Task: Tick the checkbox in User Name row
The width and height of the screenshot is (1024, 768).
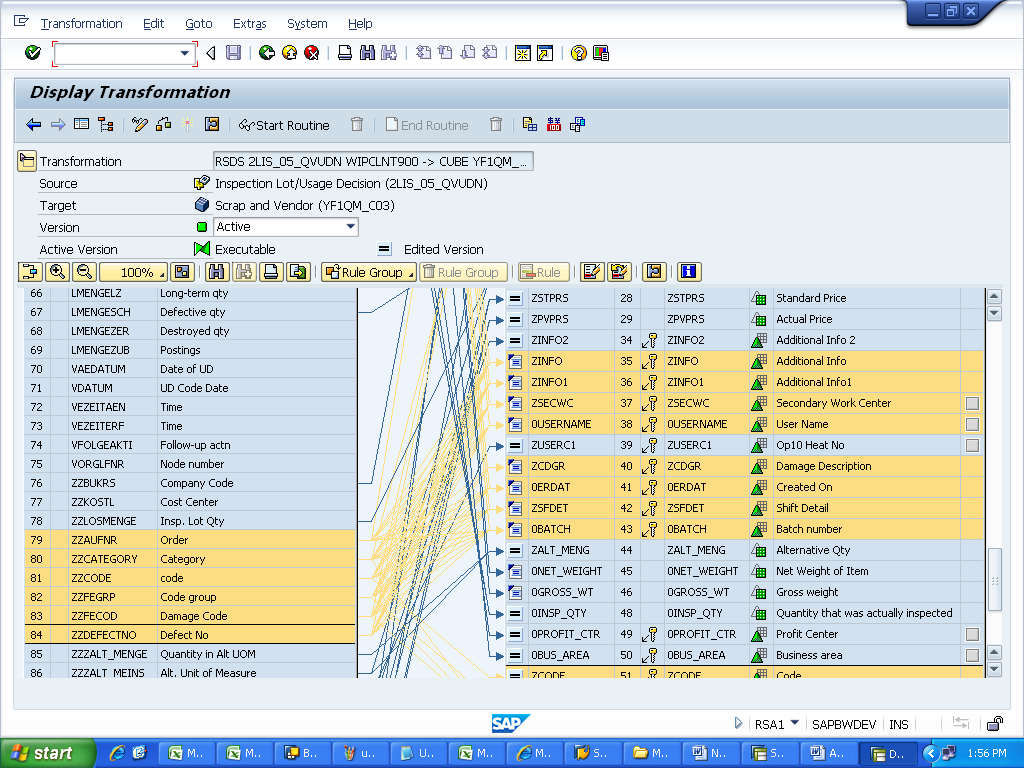Action: pos(972,424)
